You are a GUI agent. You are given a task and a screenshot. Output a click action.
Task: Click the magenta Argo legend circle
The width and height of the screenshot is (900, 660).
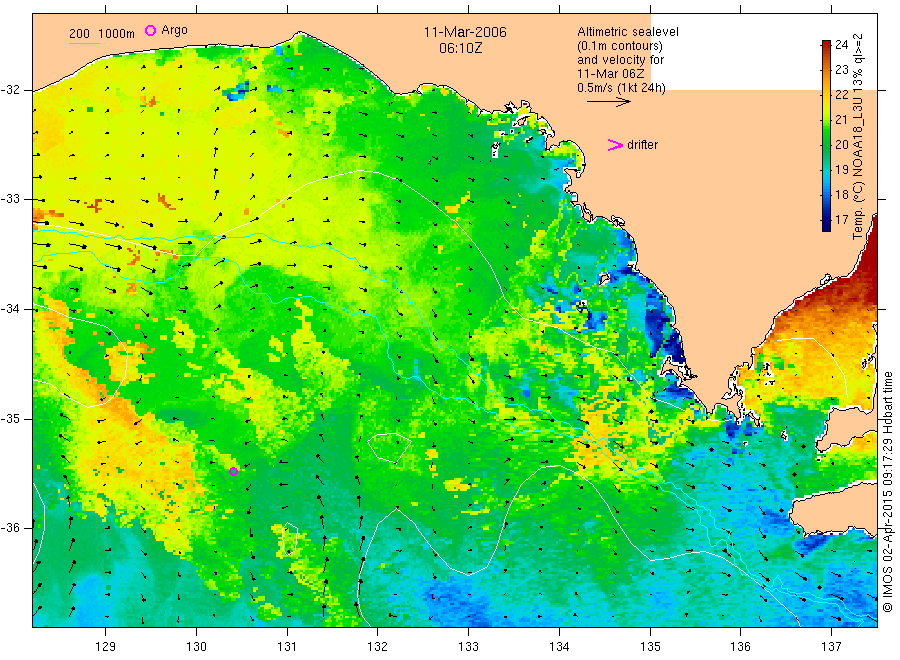click(150, 30)
